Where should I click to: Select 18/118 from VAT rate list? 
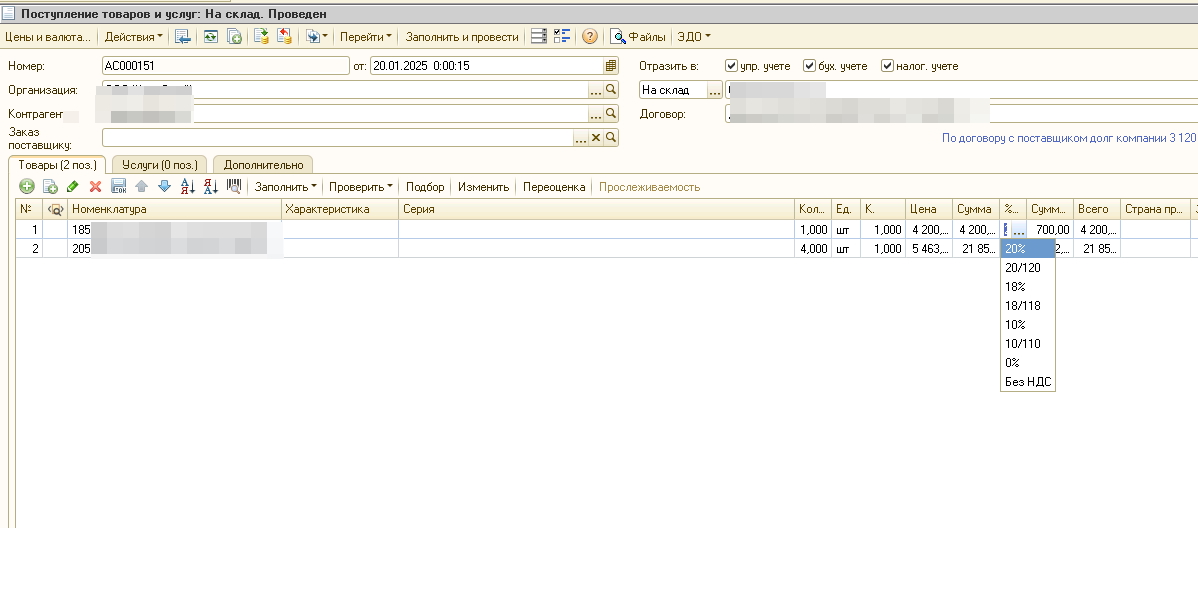point(1028,306)
